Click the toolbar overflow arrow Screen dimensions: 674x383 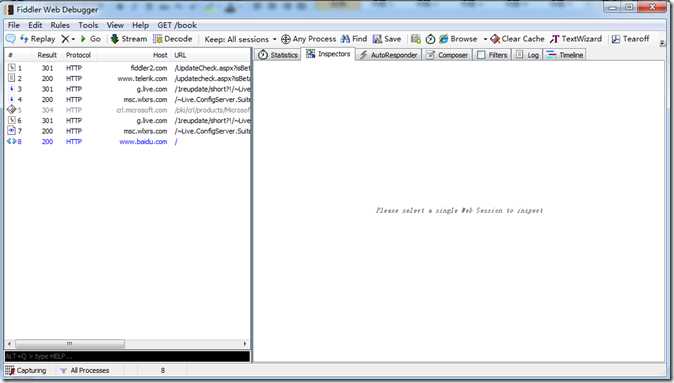tap(662, 43)
